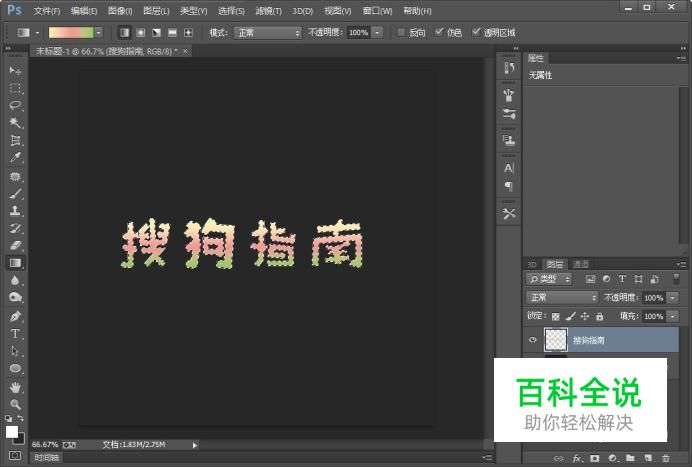Choose the Reflected Gradient style
This screenshot has width=692, height=467.
point(172,33)
